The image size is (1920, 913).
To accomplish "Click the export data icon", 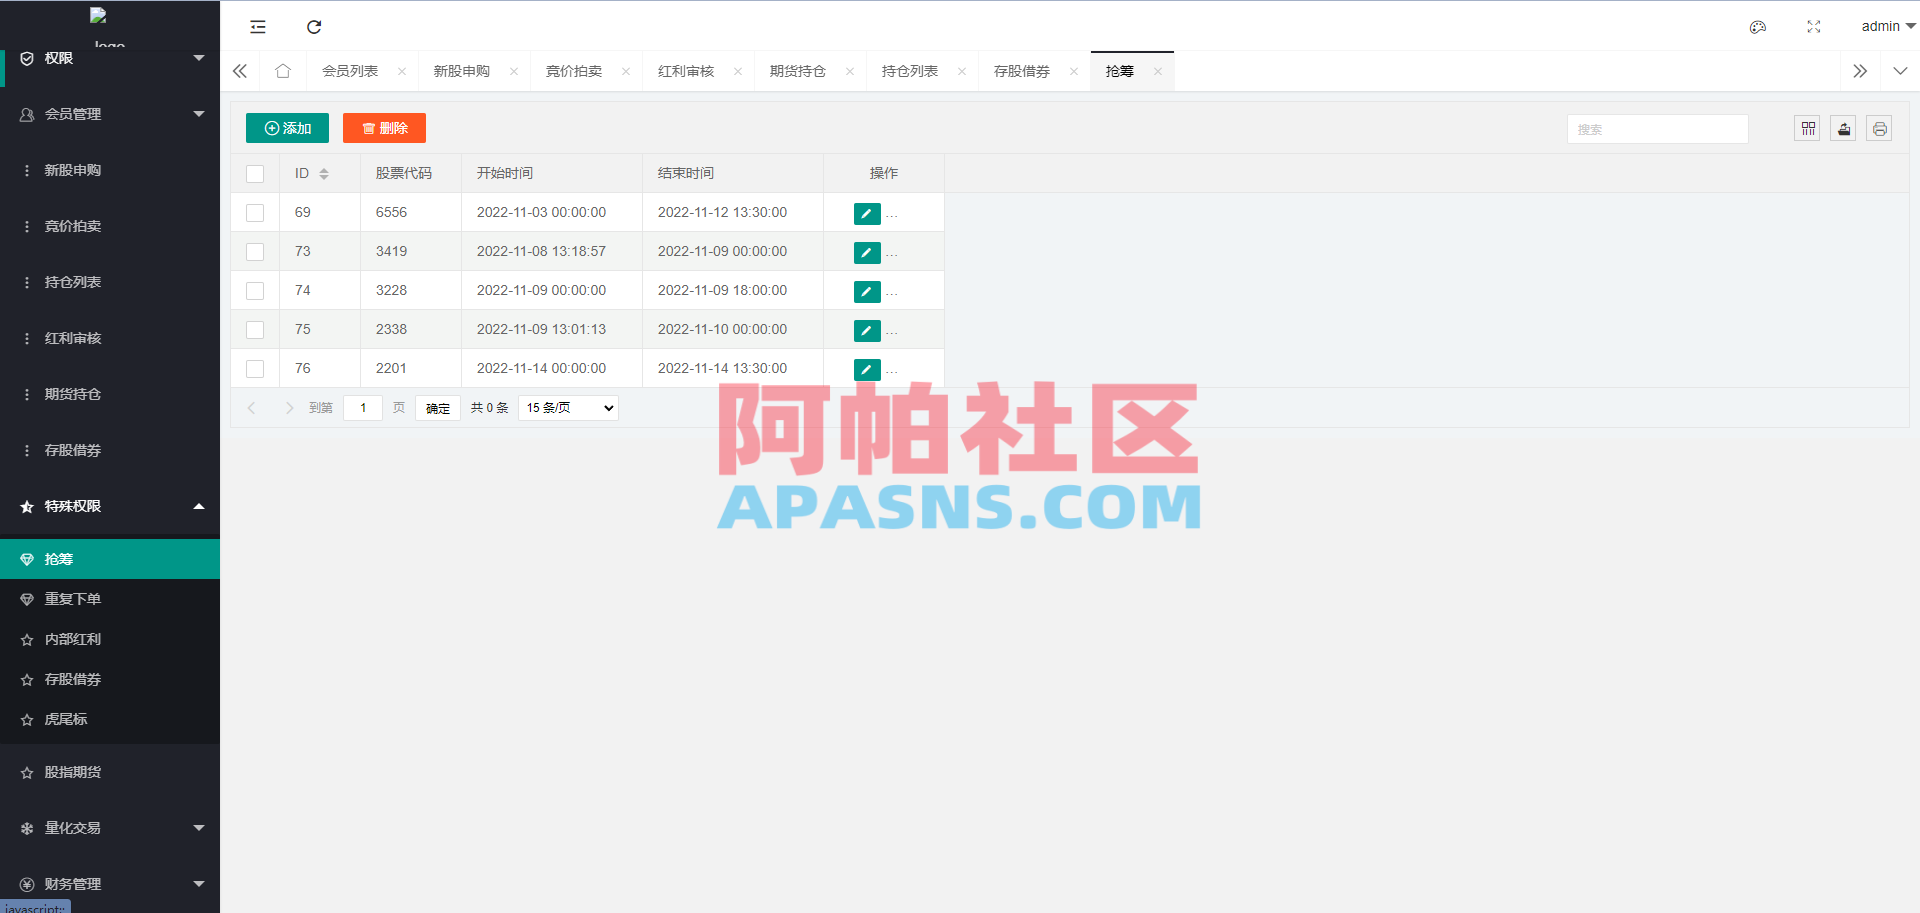I will (x=1843, y=128).
